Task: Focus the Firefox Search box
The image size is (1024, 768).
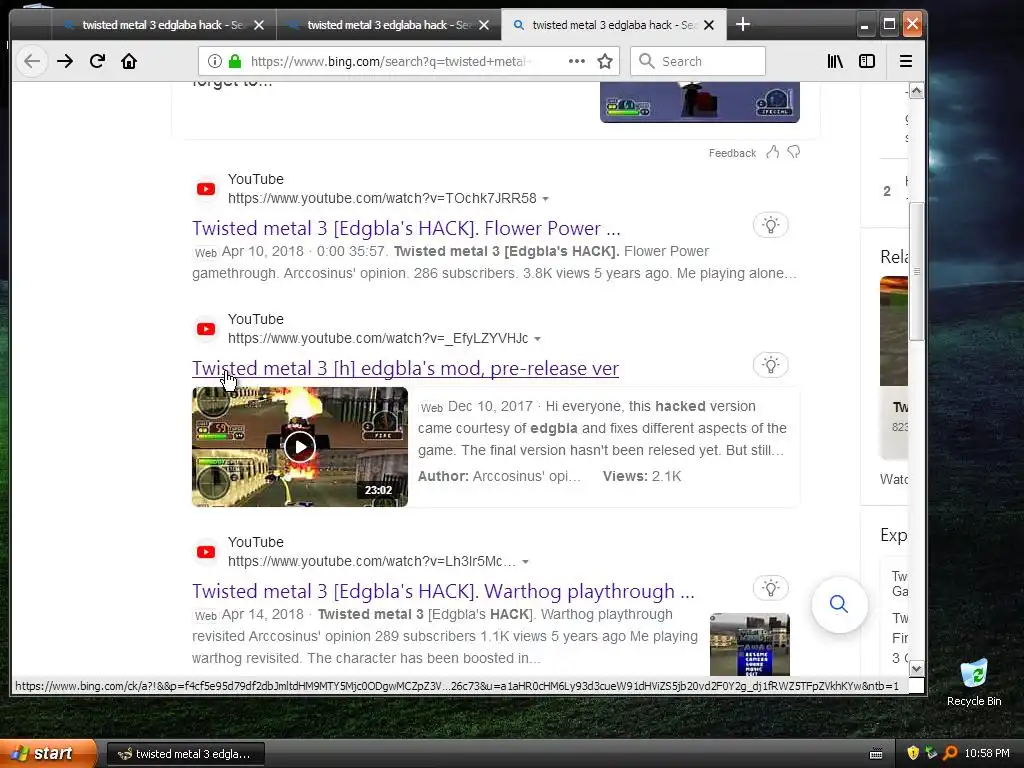Action: (x=697, y=61)
